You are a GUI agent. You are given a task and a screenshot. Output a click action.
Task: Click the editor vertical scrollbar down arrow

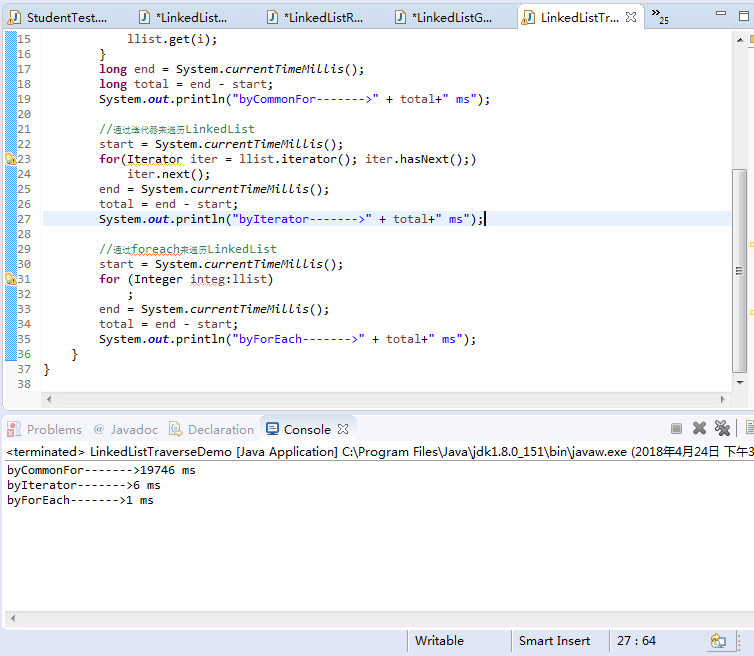coord(740,383)
